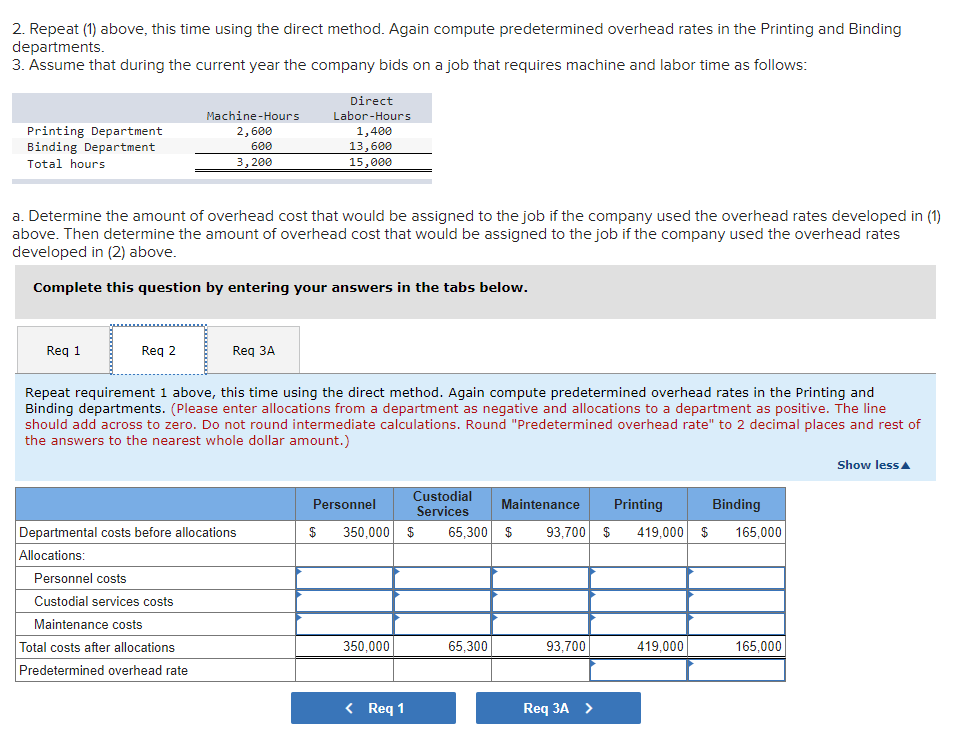Collapse instructions with Show less
964x742 pixels.
[873, 465]
